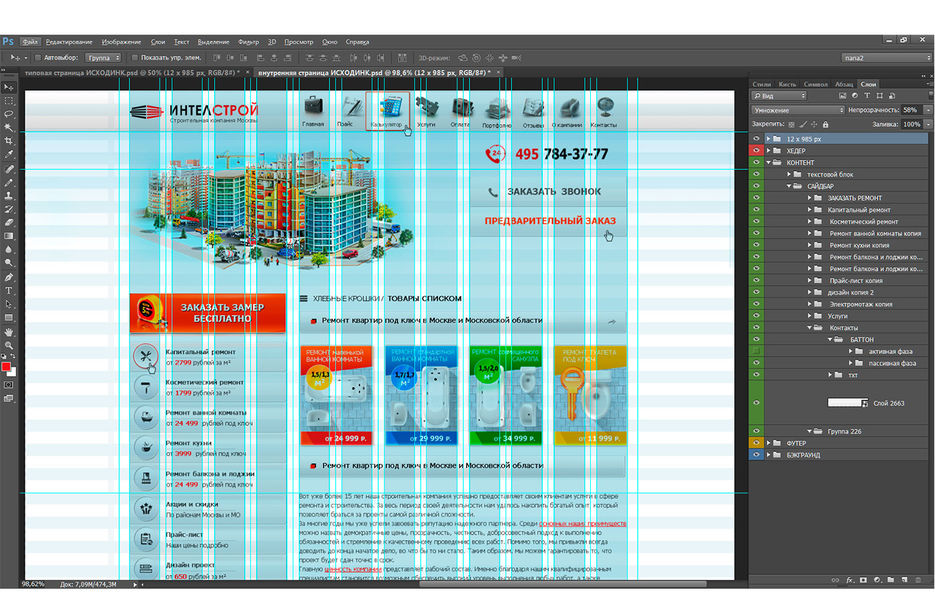Open the nana2 workspace dropdown
The image size is (935, 604).
pos(887,58)
